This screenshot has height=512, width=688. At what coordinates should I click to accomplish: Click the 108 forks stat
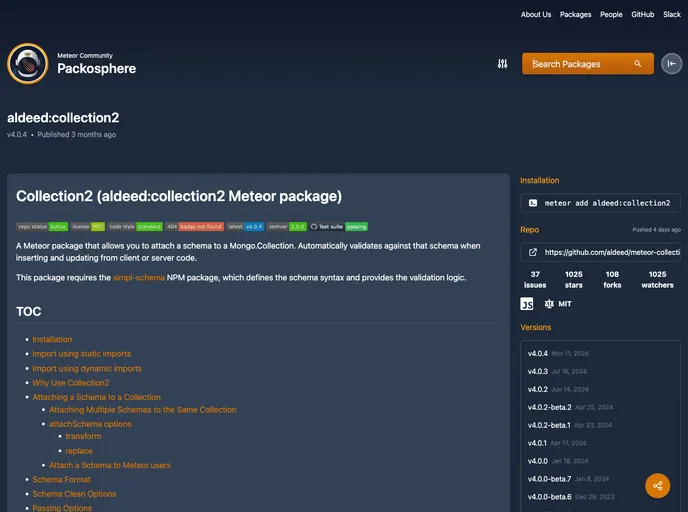612,279
